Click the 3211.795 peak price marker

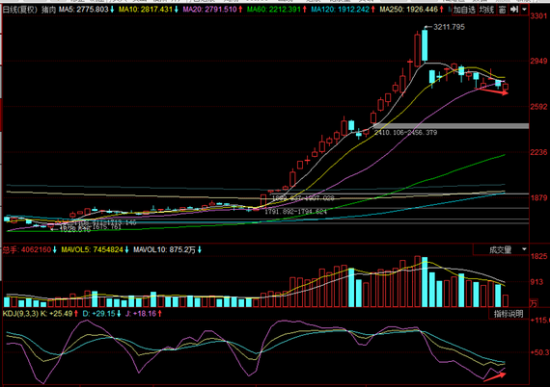449,27
